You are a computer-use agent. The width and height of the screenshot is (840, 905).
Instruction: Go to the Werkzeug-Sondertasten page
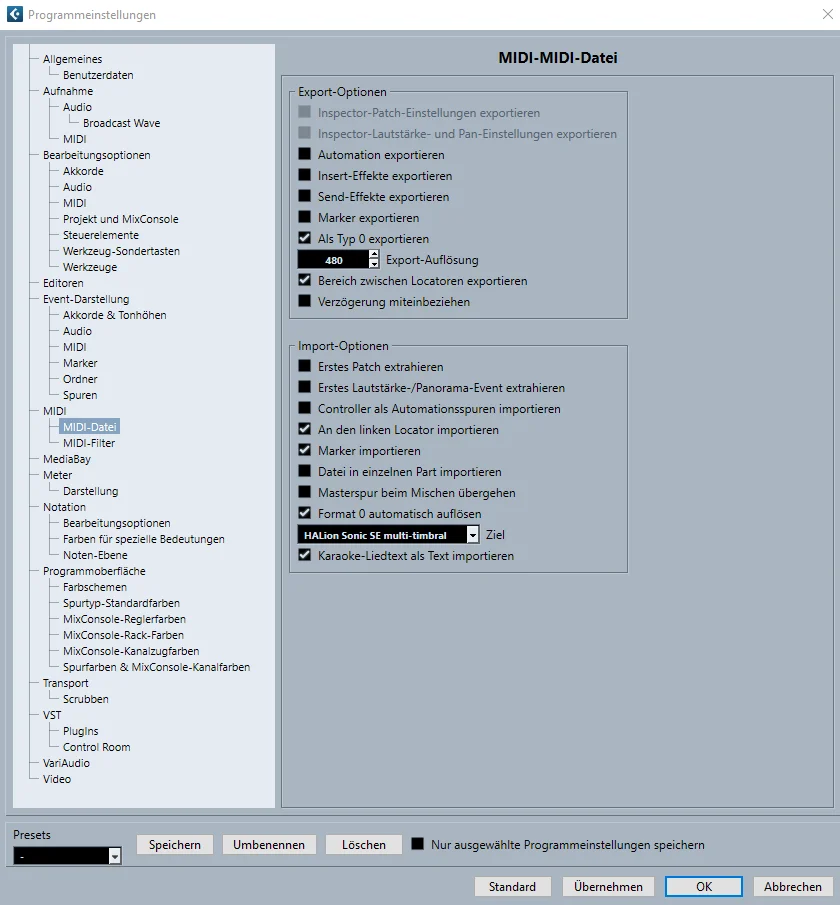coord(121,251)
